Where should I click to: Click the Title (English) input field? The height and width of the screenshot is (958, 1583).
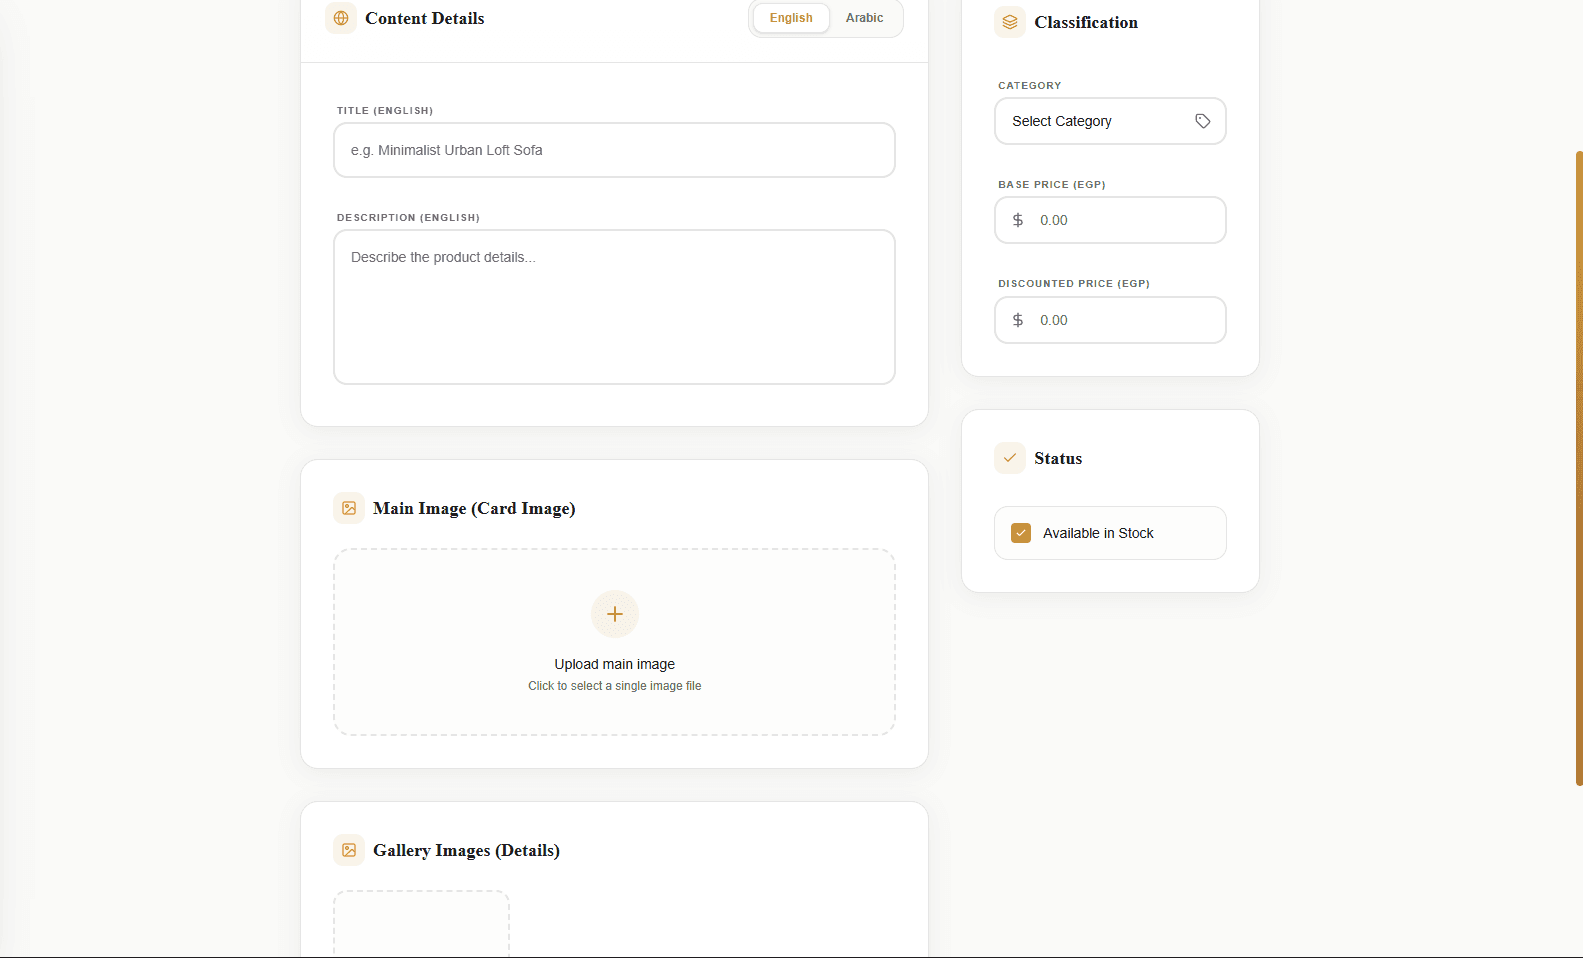point(614,150)
